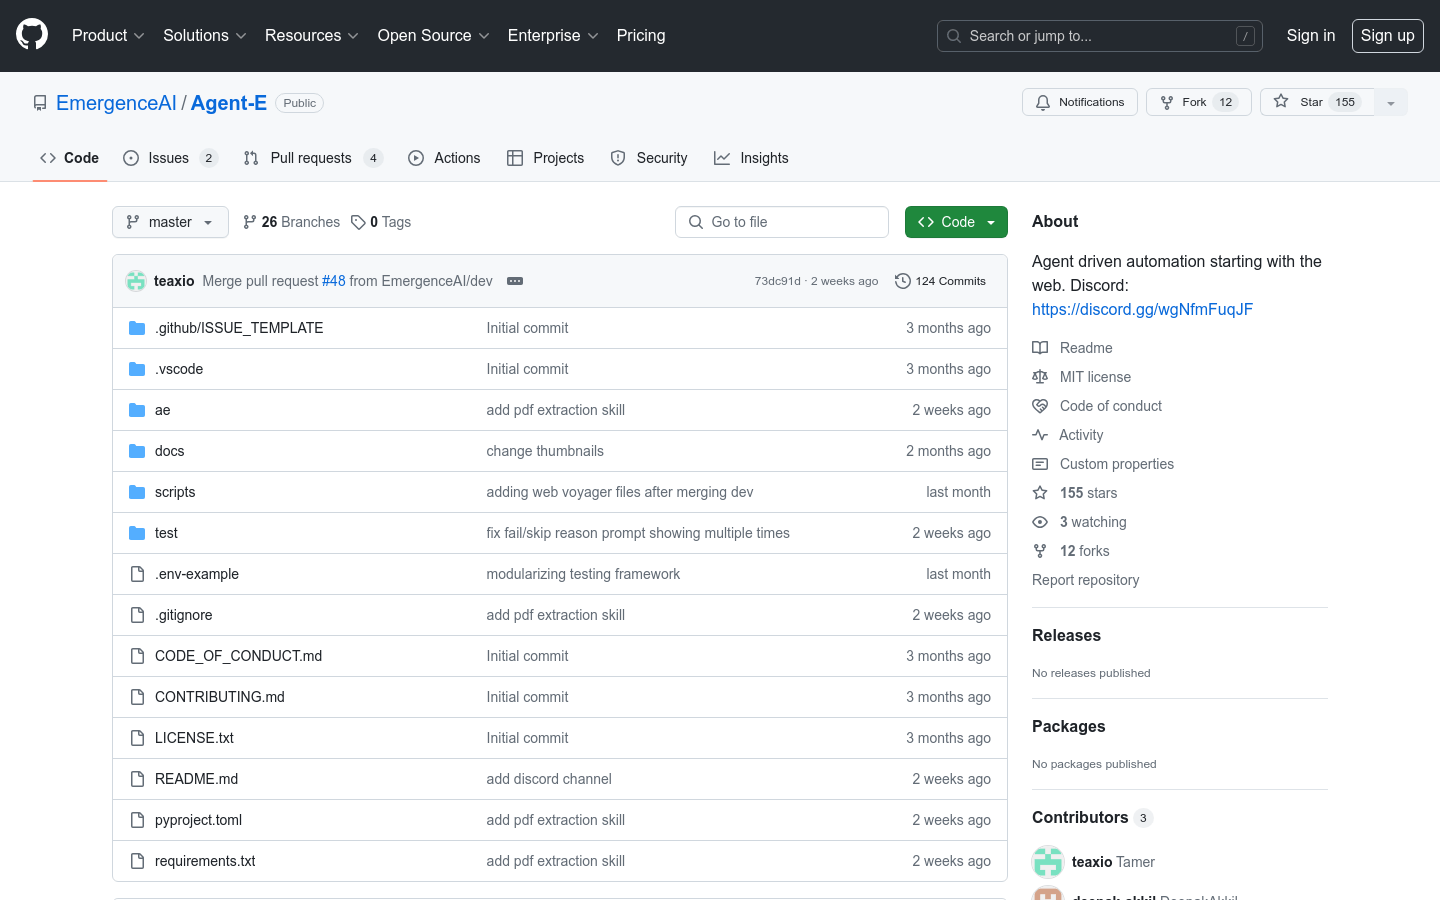Expand the Enterprise menu

coord(553,35)
